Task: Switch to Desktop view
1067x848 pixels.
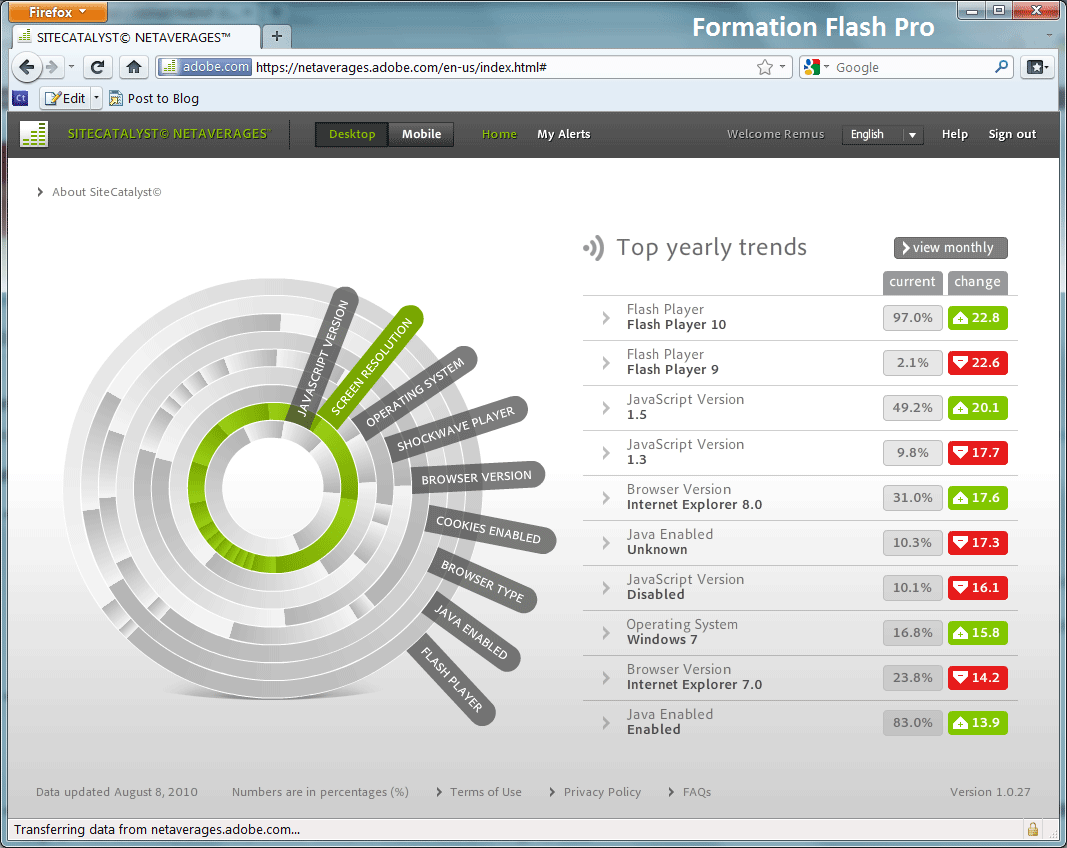Action: (x=352, y=134)
